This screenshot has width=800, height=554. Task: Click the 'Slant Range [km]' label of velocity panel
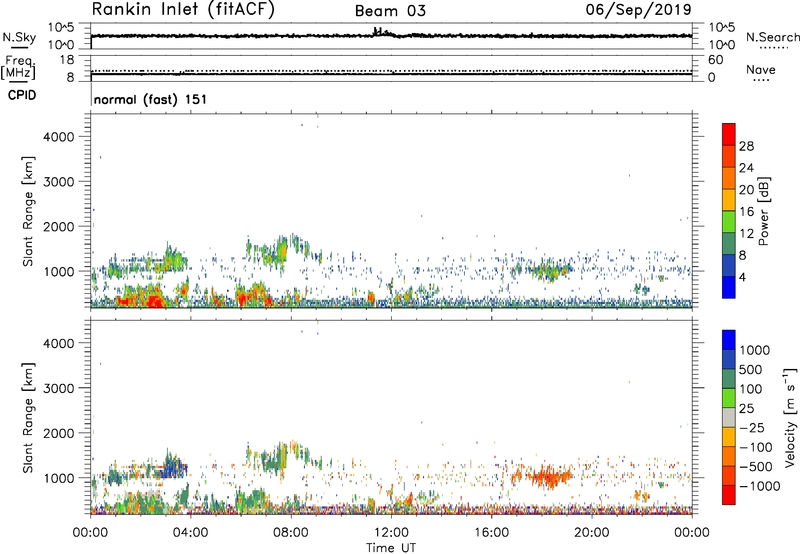pyautogui.click(x=28, y=417)
